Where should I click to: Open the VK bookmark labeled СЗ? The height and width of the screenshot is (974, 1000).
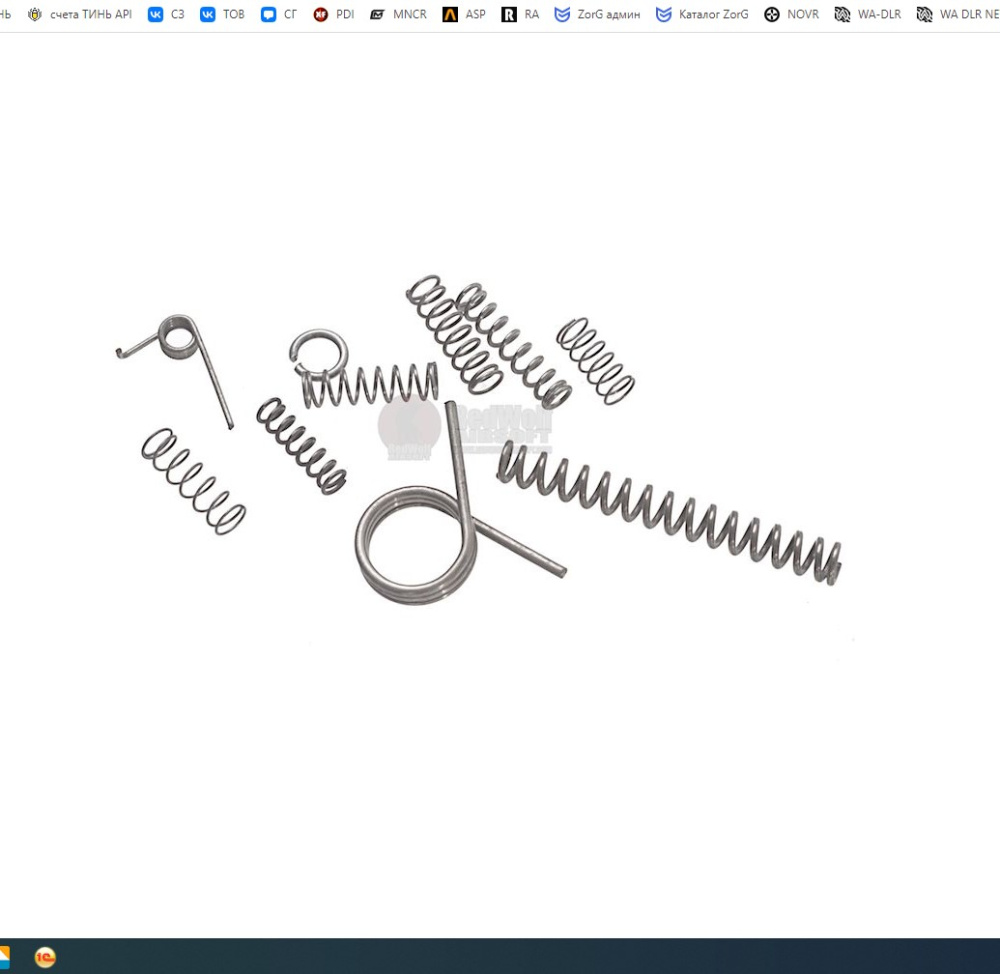pos(166,14)
